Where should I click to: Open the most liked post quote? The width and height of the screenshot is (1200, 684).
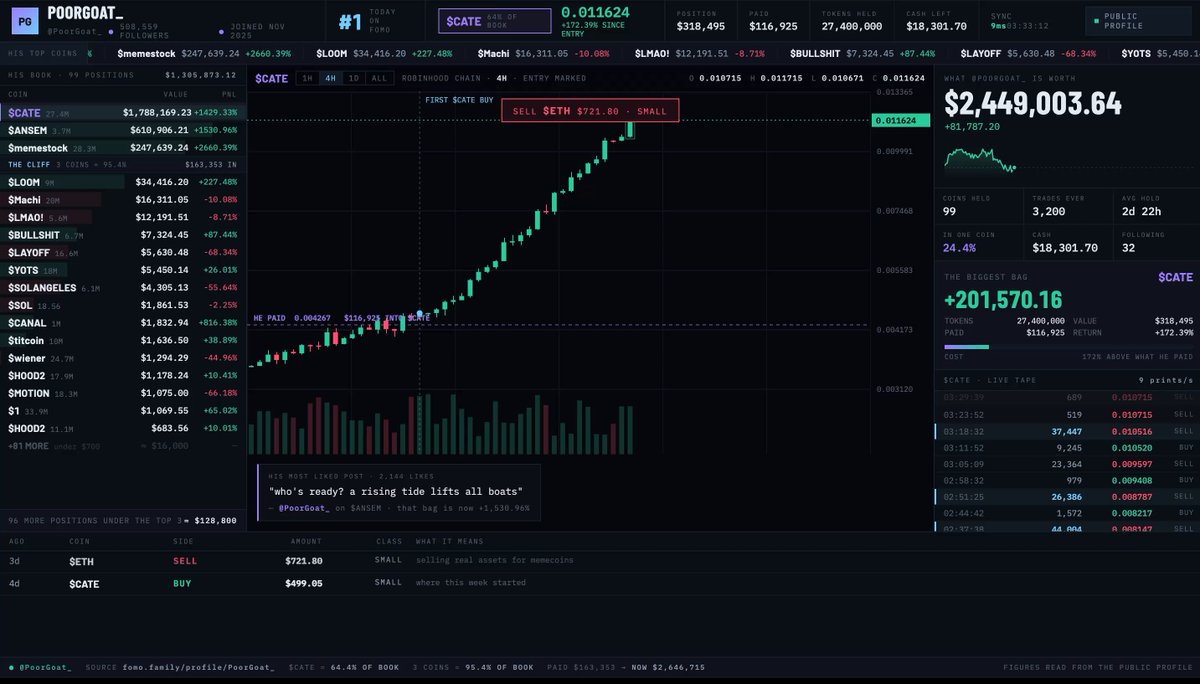pyautogui.click(x=397, y=490)
